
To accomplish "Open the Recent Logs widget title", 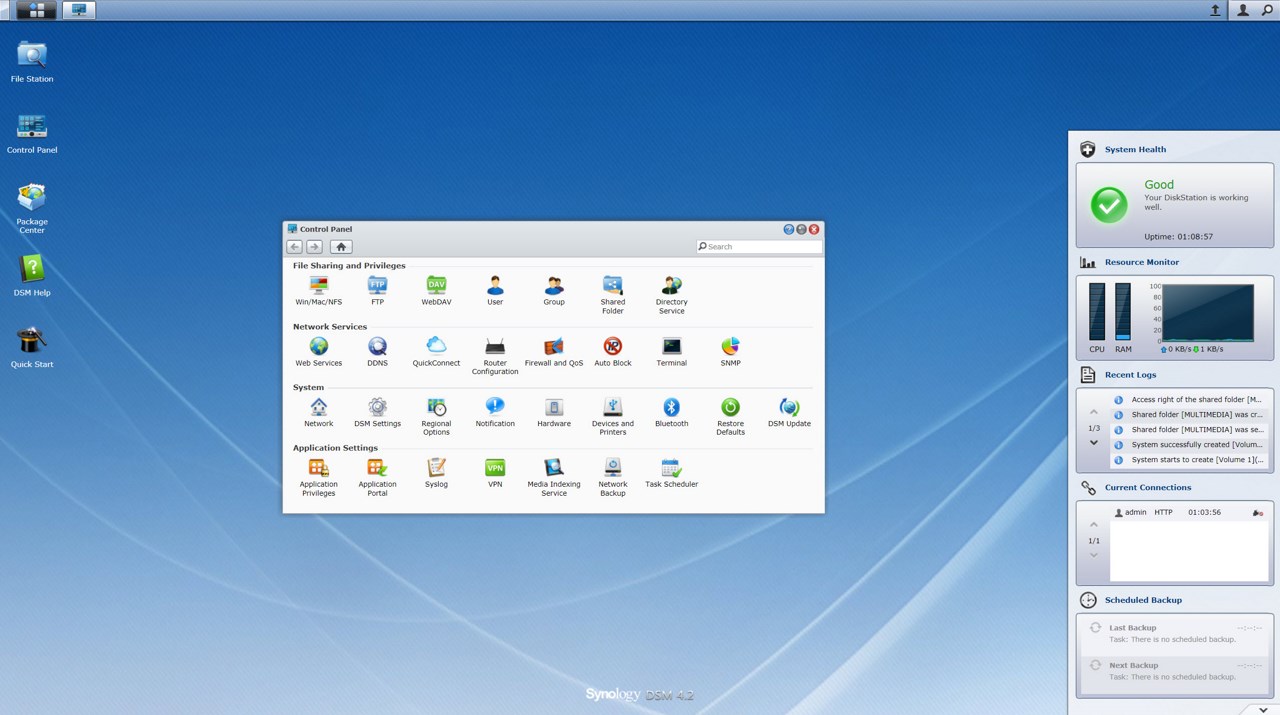I will [1130, 375].
